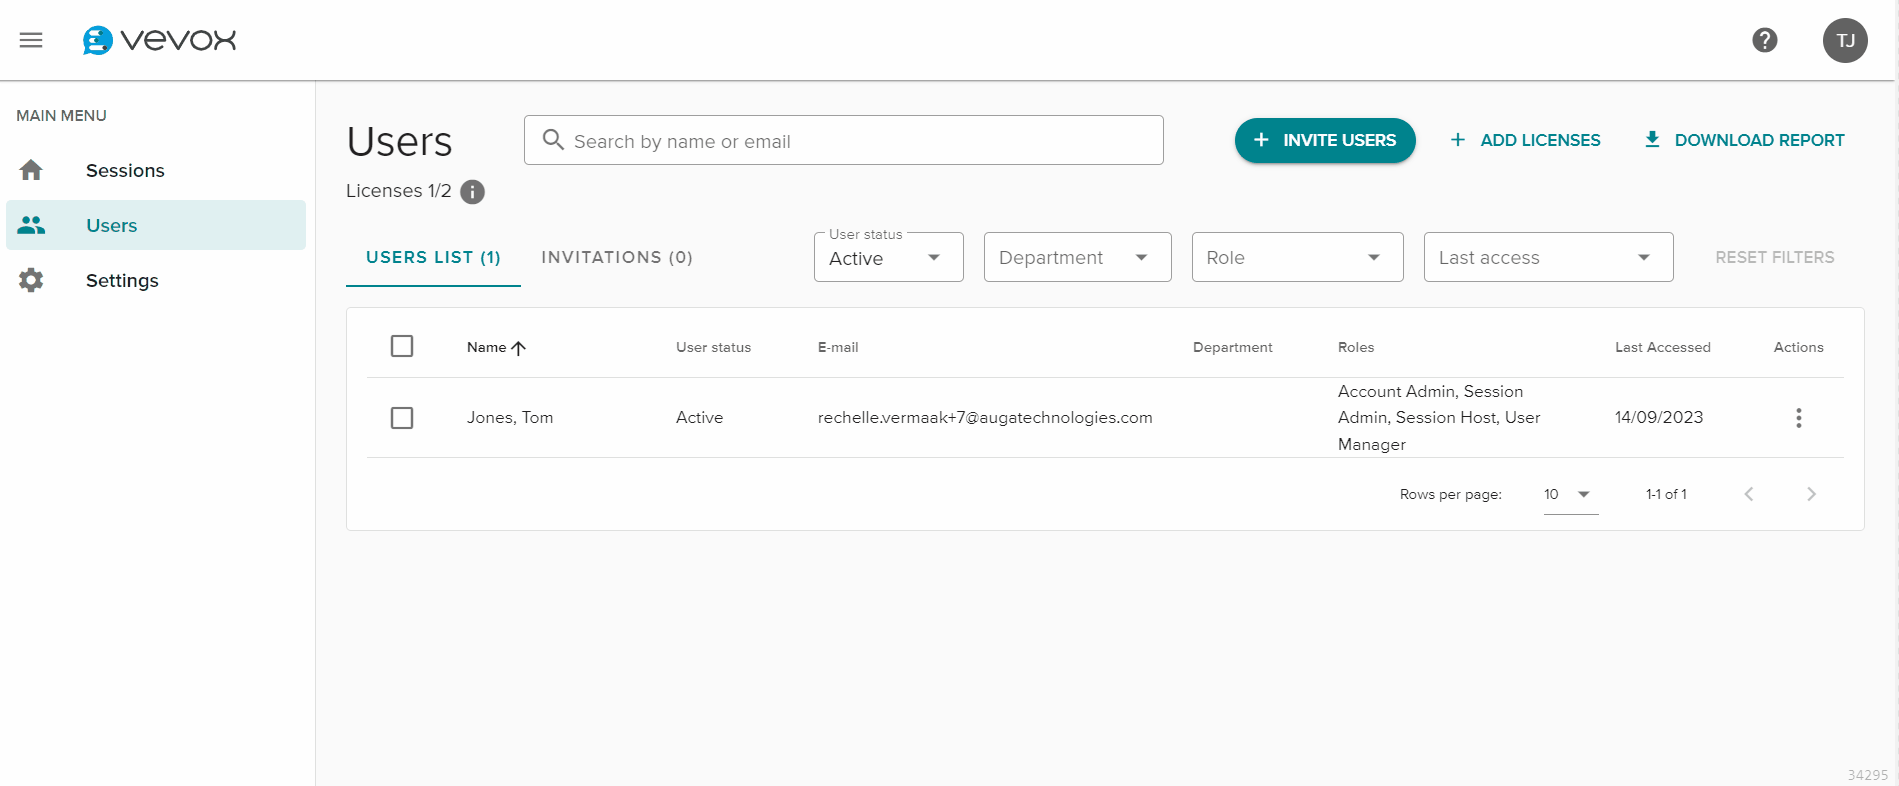This screenshot has width=1899, height=786.
Task: Click the roles cell for Jones, Tom
Action: [1439, 418]
